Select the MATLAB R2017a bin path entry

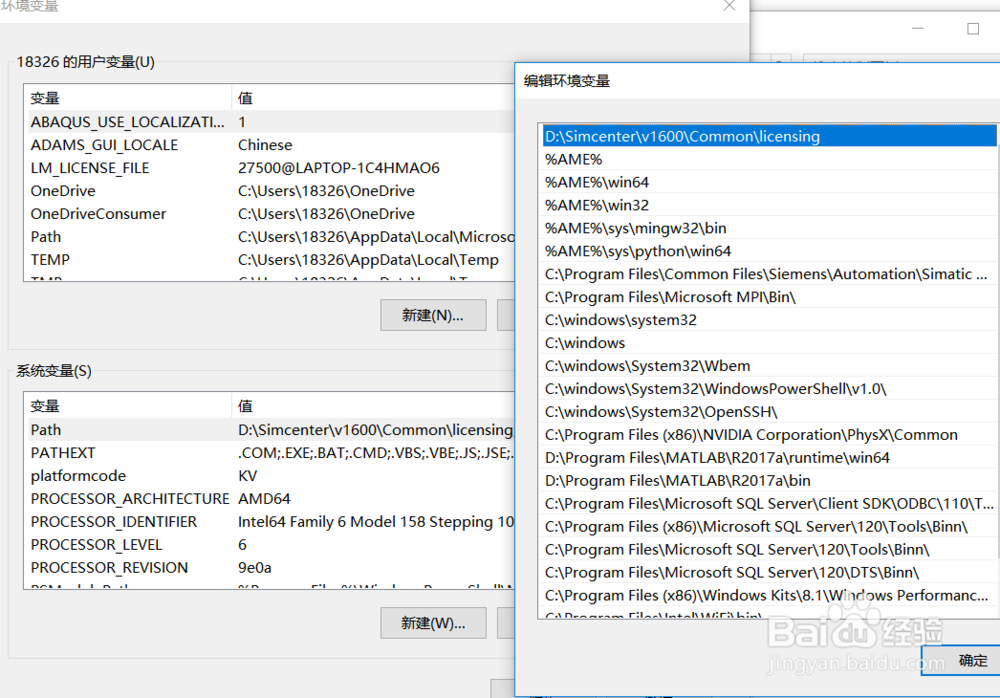pos(700,480)
